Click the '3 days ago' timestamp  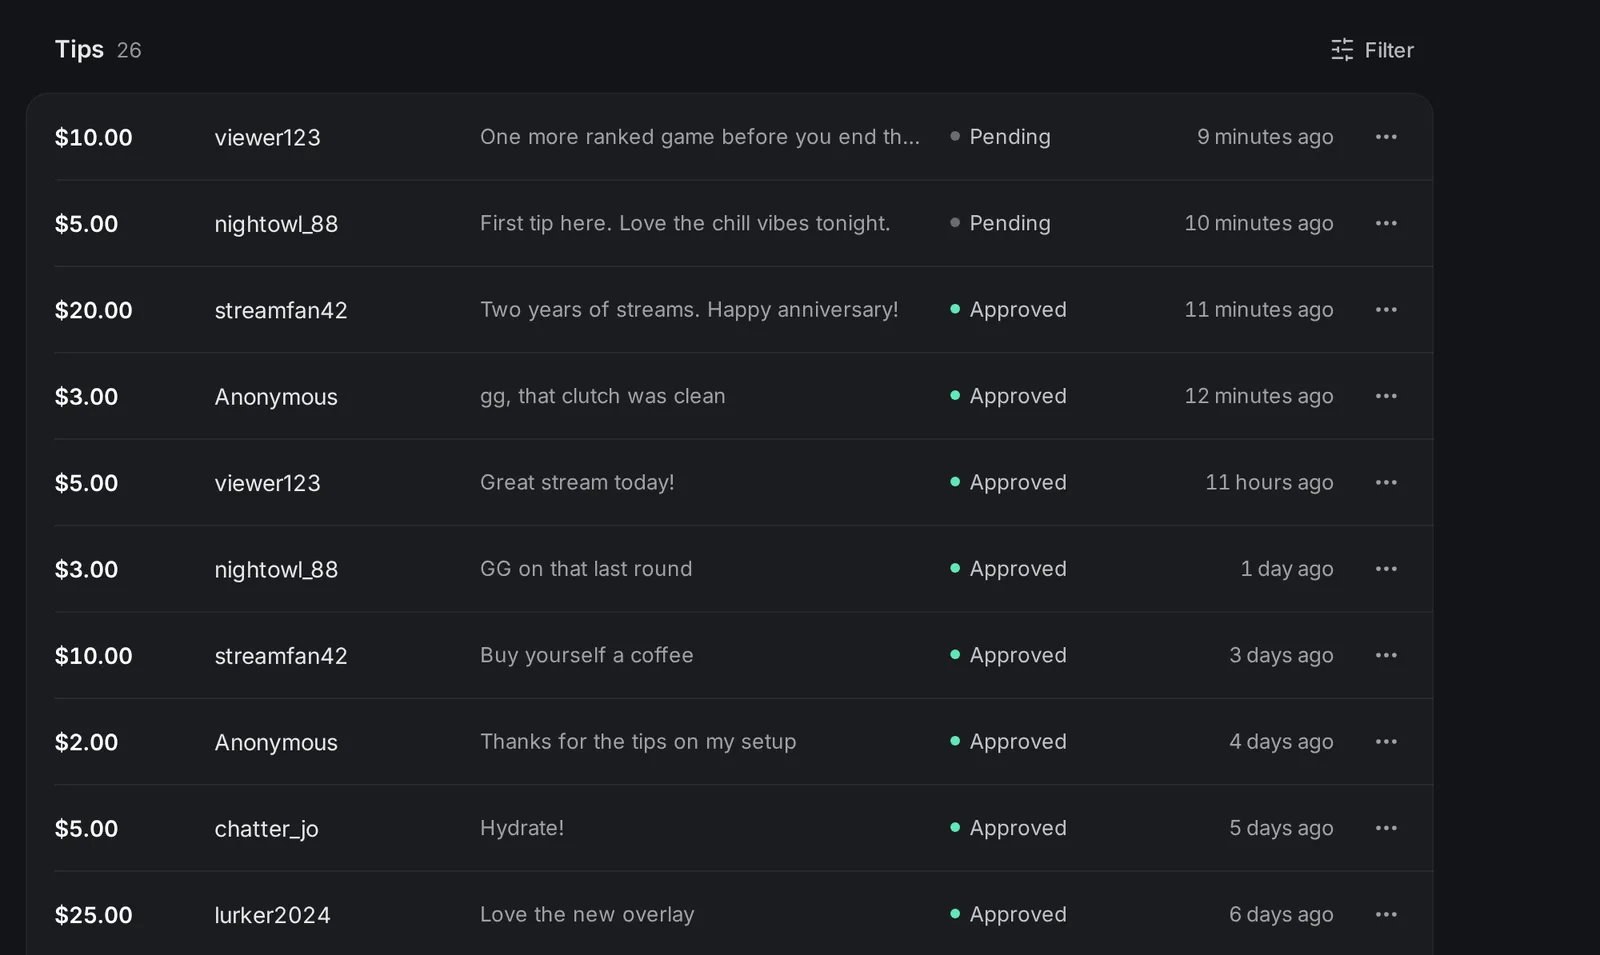[1281, 655]
